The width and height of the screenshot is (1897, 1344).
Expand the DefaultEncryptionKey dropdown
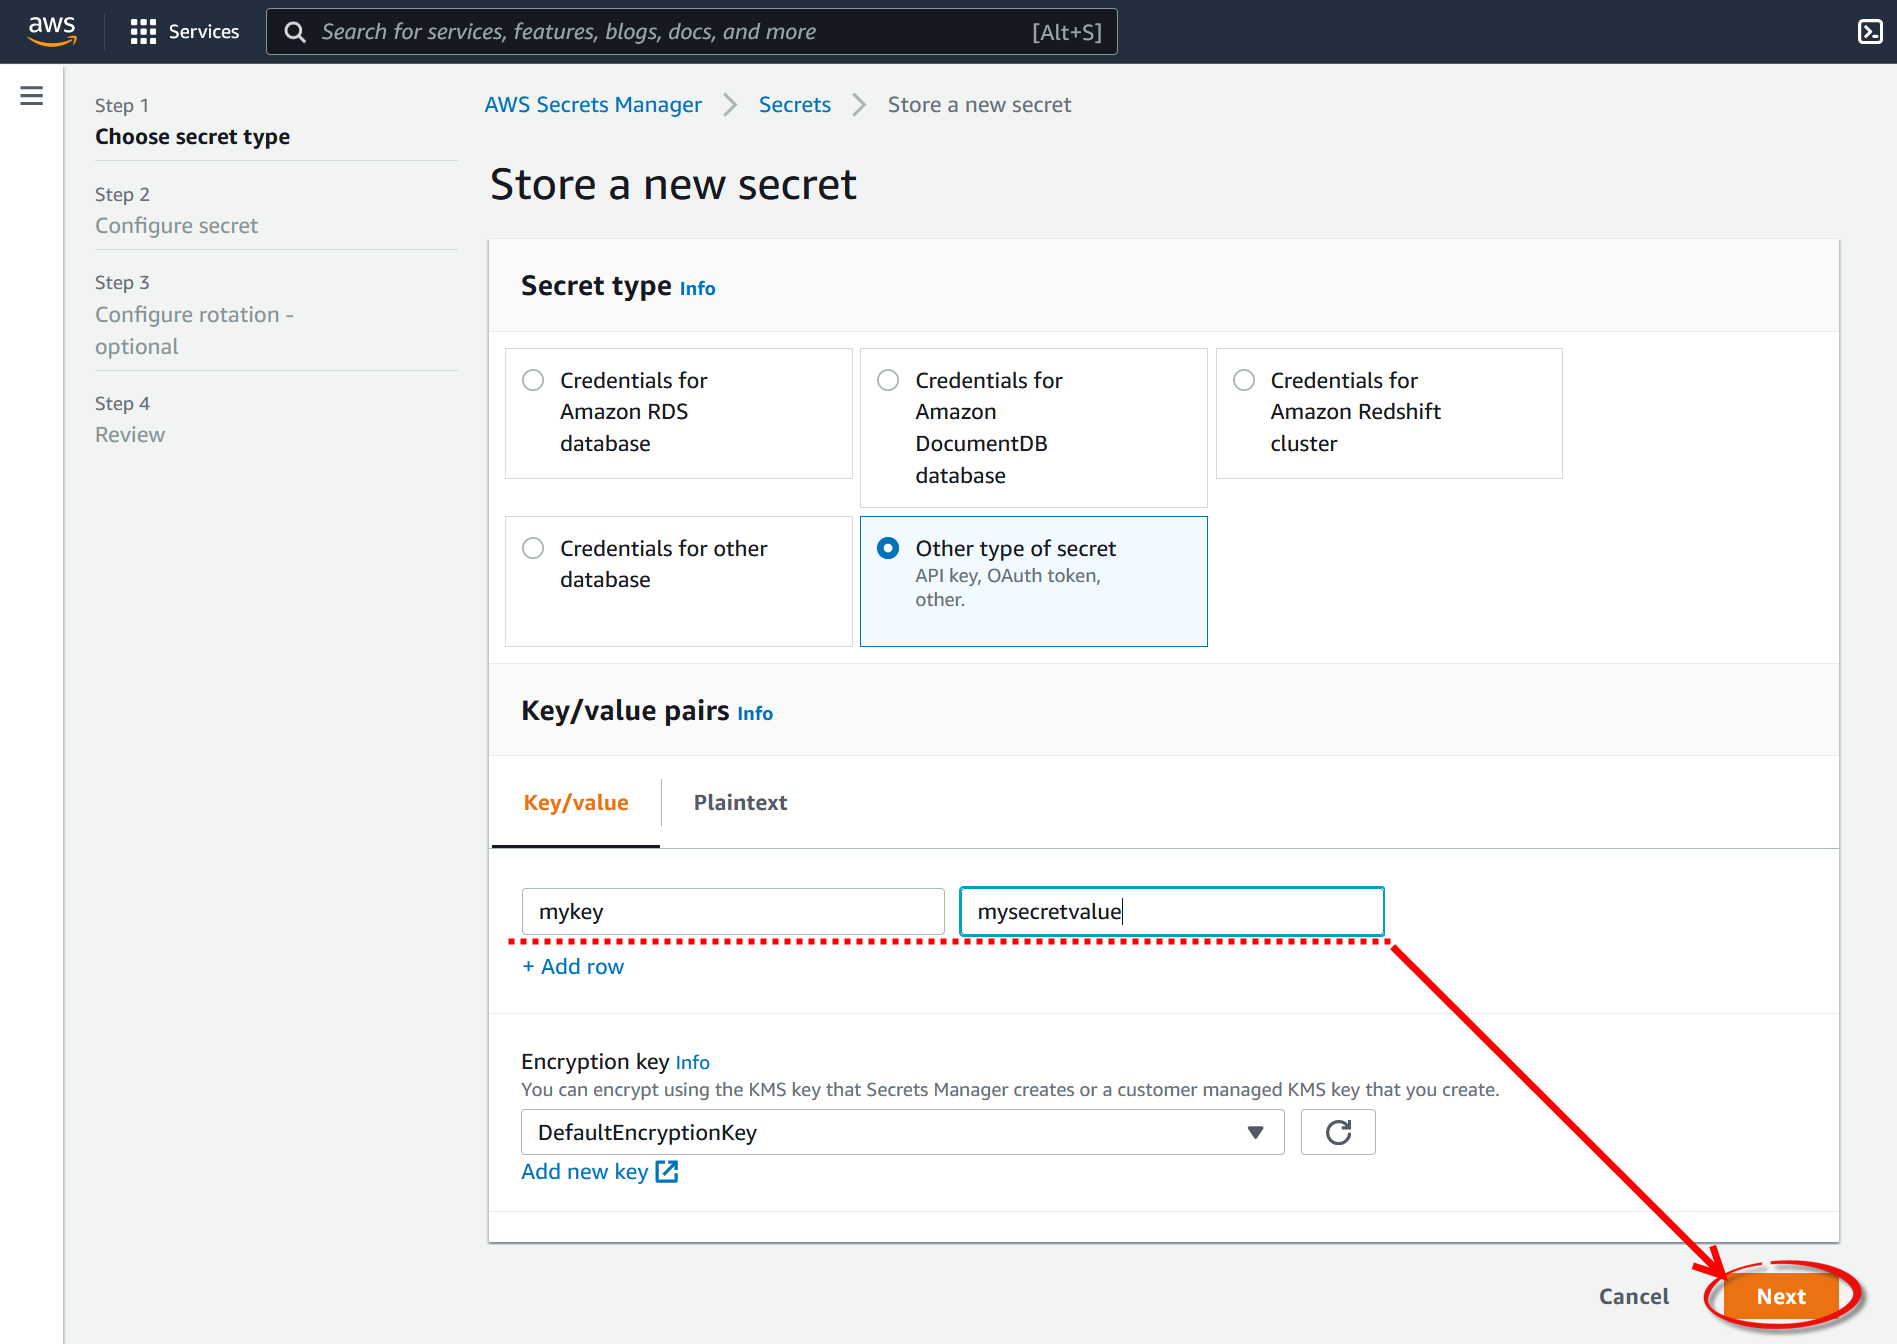[x=902, y=1132]
